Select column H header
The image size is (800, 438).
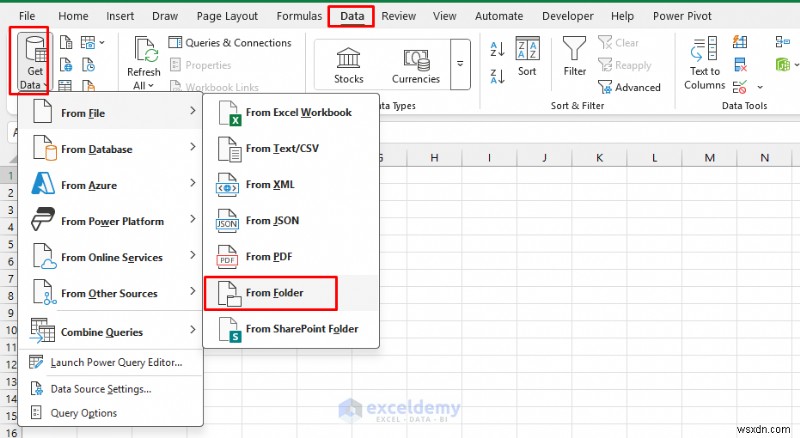pos(434,158)
